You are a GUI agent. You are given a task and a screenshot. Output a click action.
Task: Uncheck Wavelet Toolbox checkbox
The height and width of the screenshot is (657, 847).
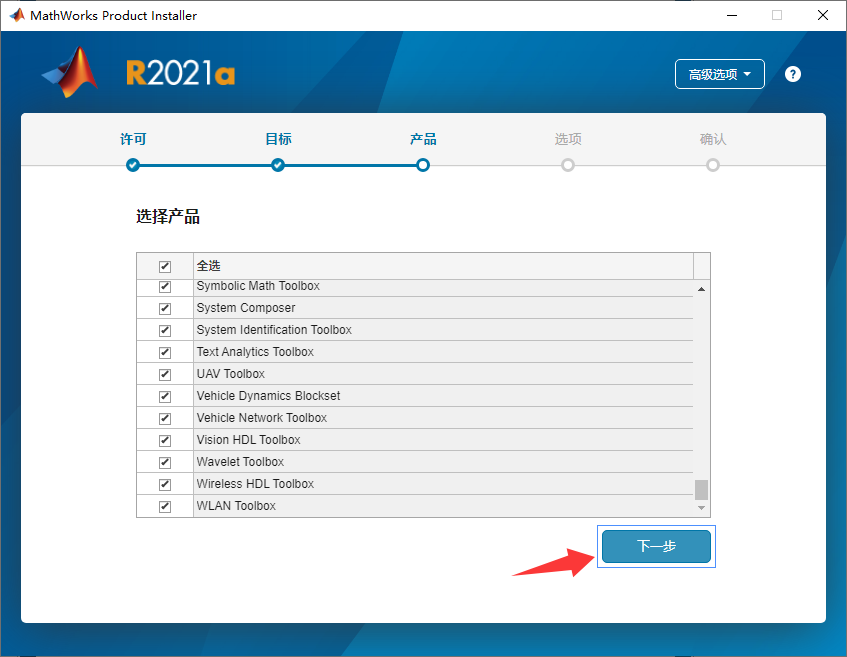tap(165, 462)
